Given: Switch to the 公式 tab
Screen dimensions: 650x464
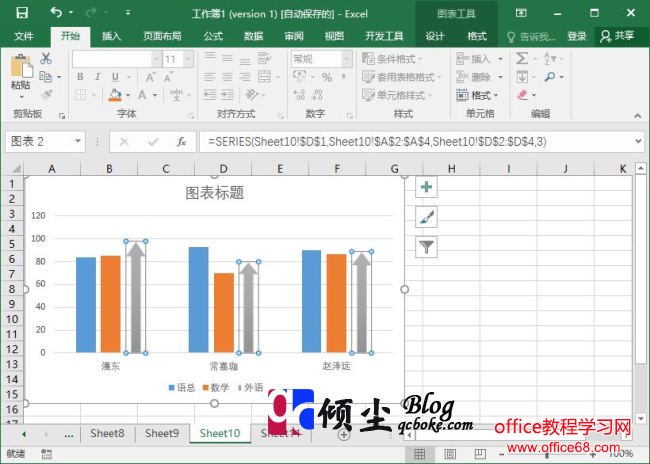Looking at the screenshot, I should tap(213, 36).
